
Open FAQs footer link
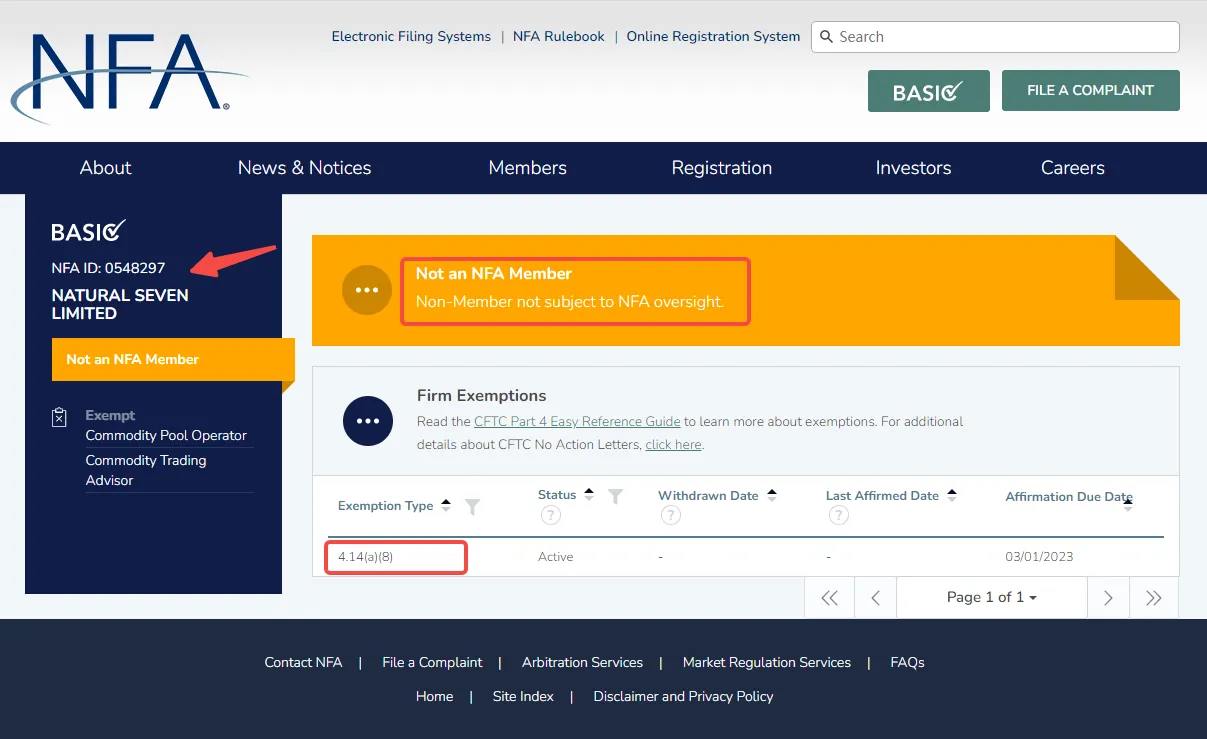coord(907,662)
